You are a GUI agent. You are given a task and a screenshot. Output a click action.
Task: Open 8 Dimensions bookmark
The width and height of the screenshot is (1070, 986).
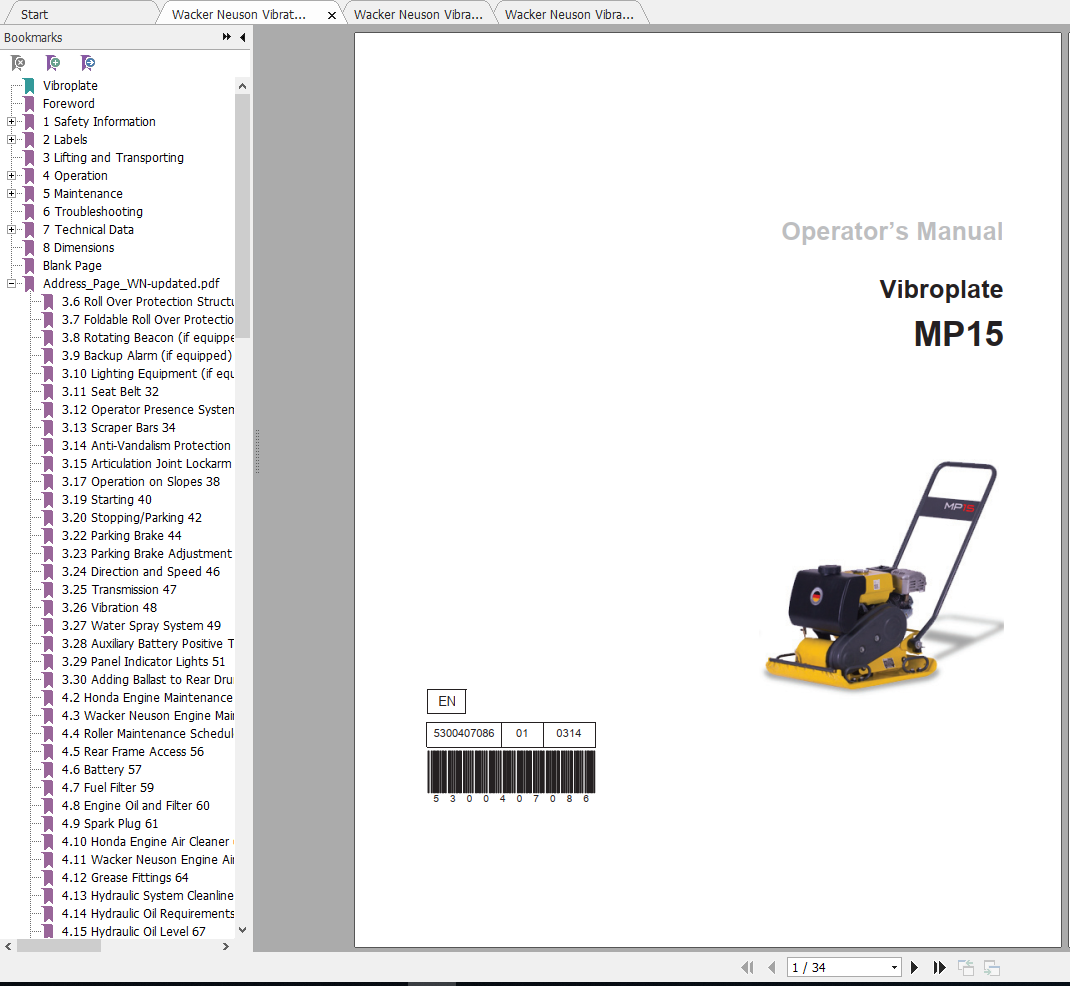pos(78,248)
